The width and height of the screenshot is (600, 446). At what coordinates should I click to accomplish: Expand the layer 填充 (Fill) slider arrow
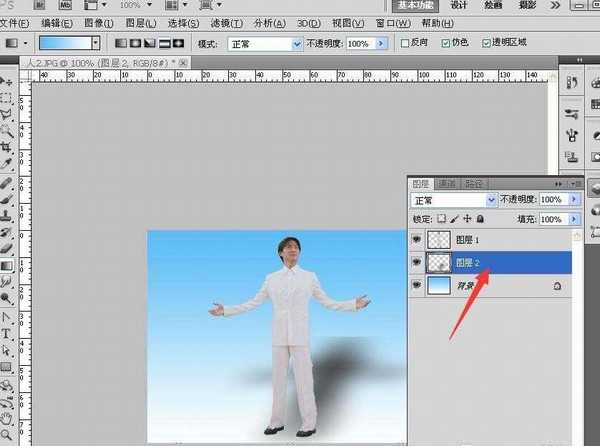574,218
